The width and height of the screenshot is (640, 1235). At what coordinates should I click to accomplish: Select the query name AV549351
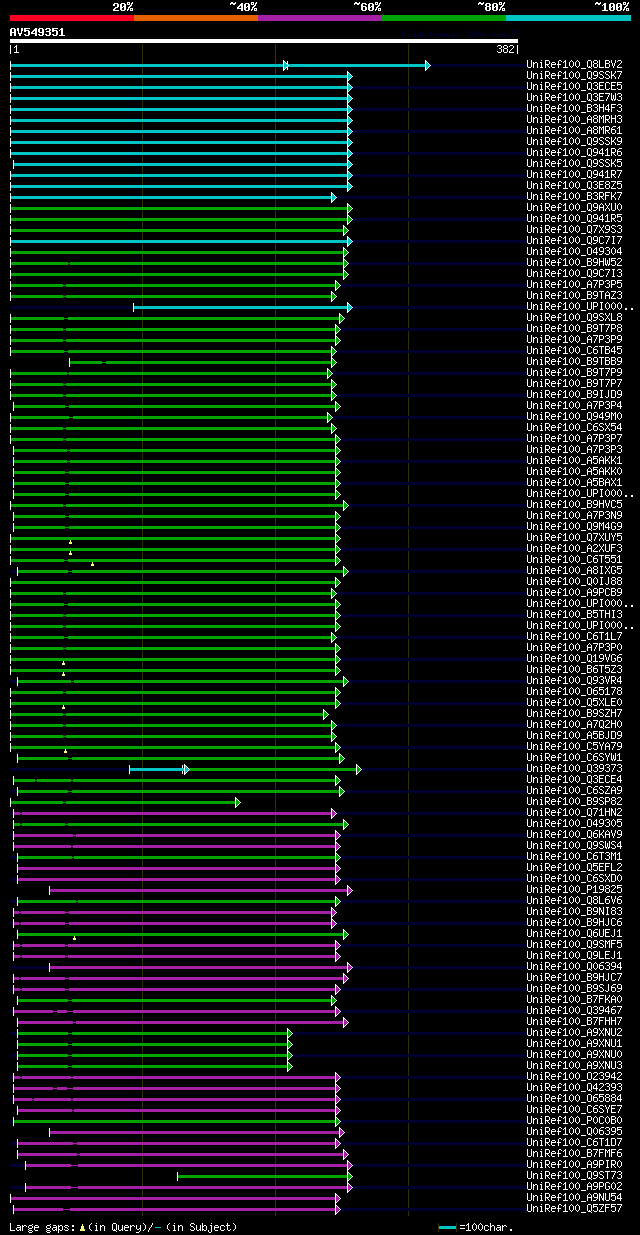coord(38,32)
